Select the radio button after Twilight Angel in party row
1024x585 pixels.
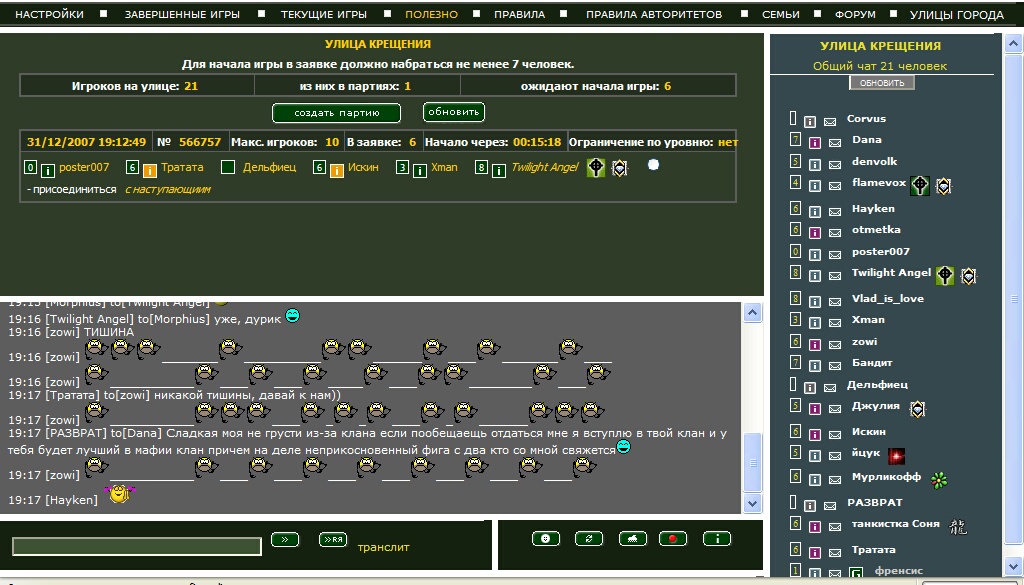pos(653,165)
